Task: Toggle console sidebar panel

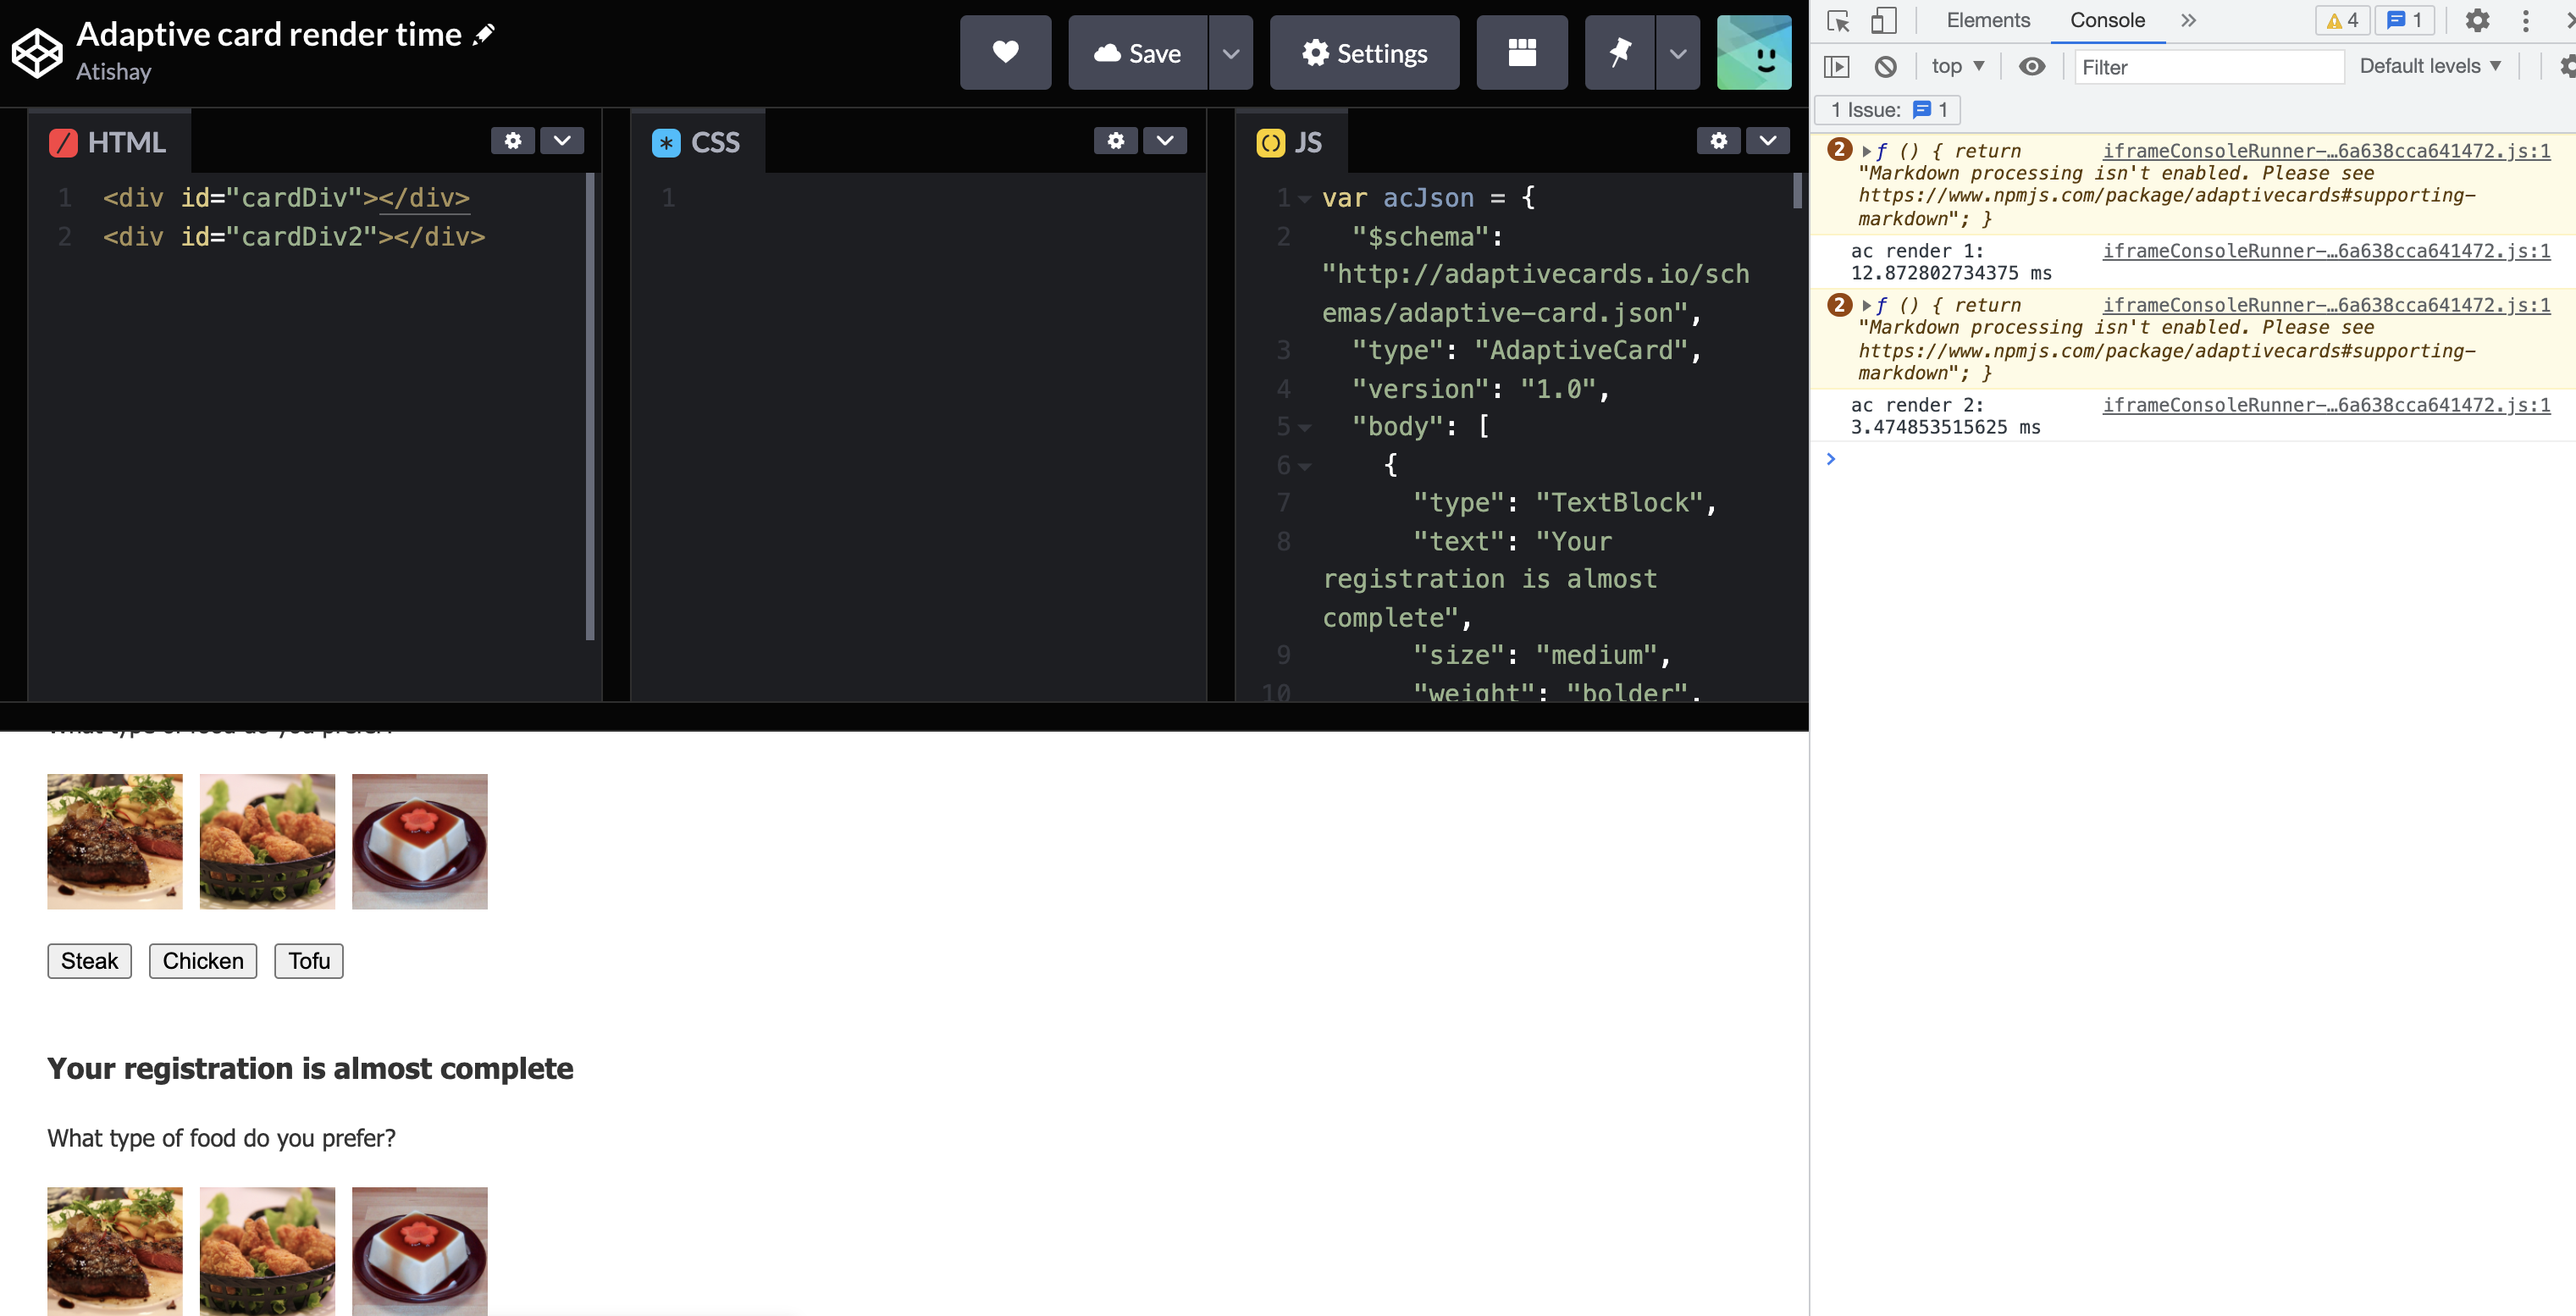Action: coord(1837,67)
